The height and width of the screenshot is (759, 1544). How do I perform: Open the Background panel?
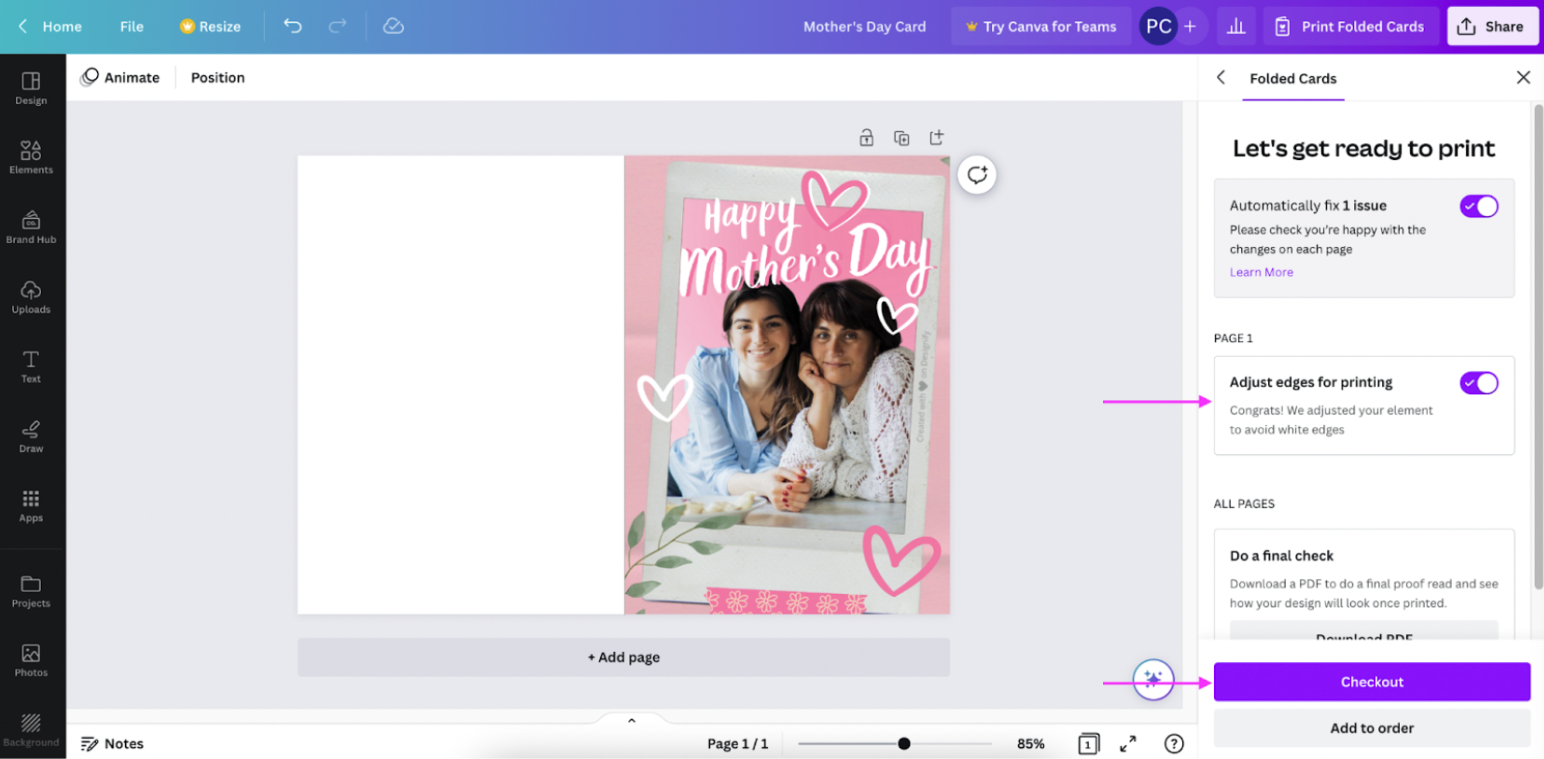[x=31, y=730]
